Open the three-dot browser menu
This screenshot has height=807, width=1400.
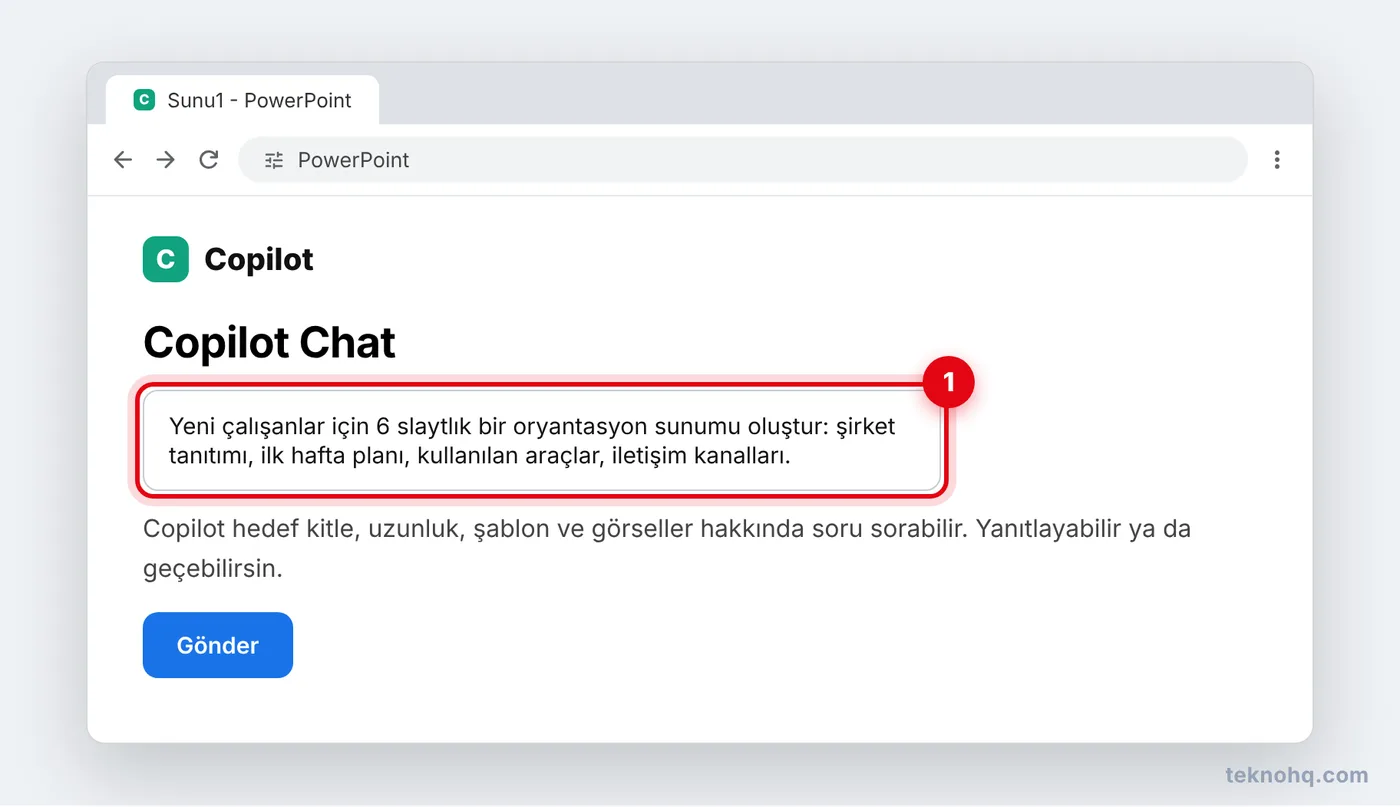[1277, 160]
